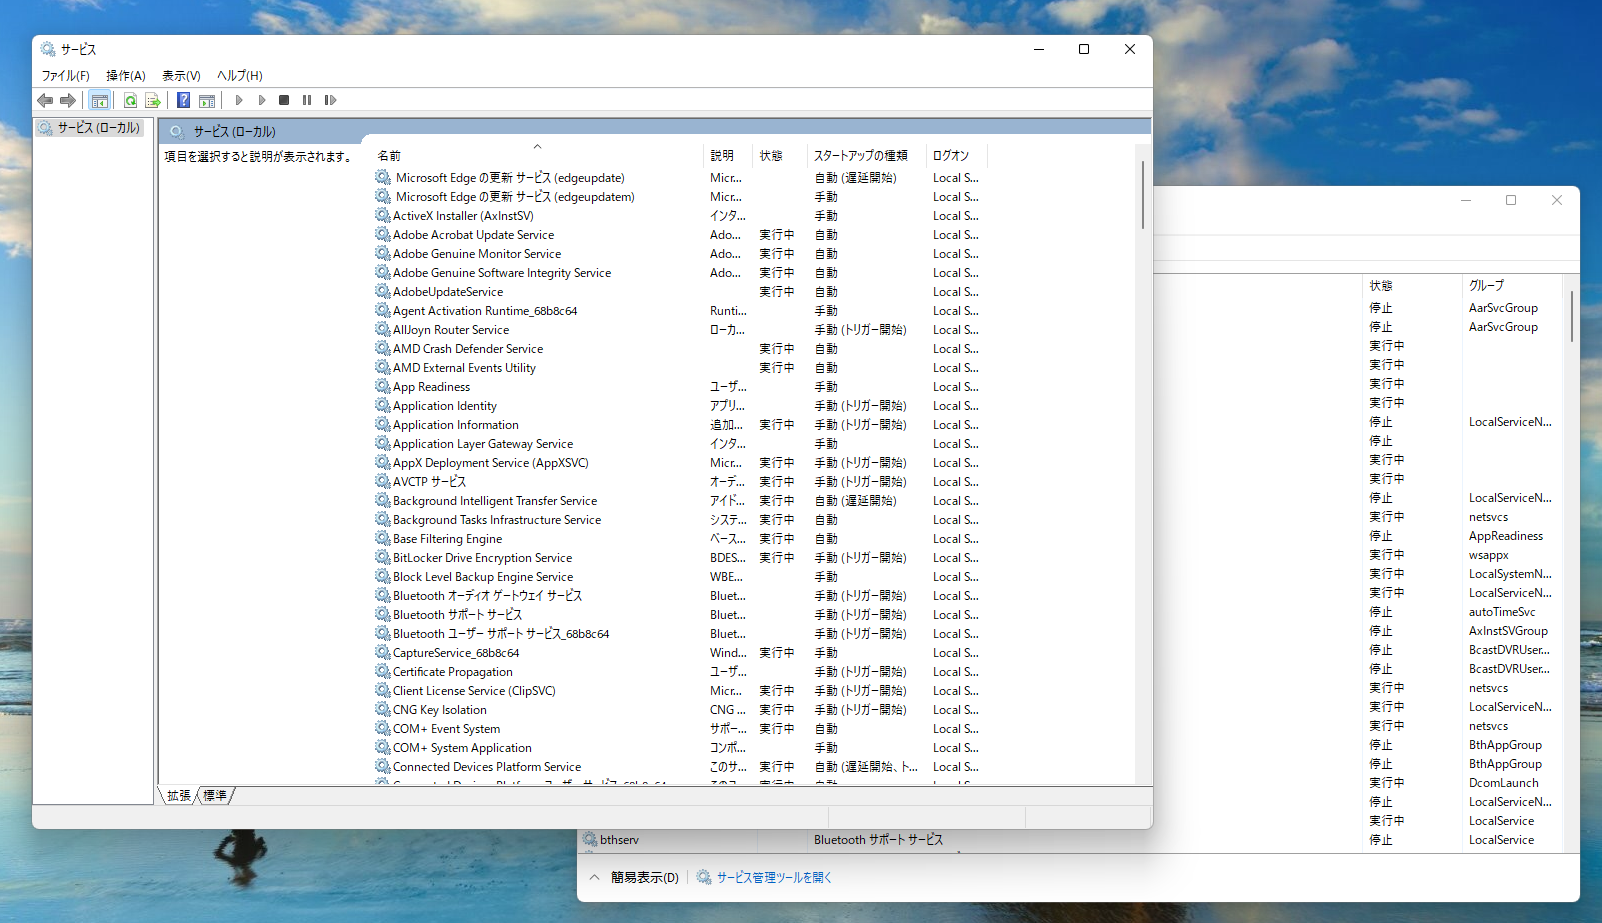Sort by the 状態 column header in Services

(779, 156)
